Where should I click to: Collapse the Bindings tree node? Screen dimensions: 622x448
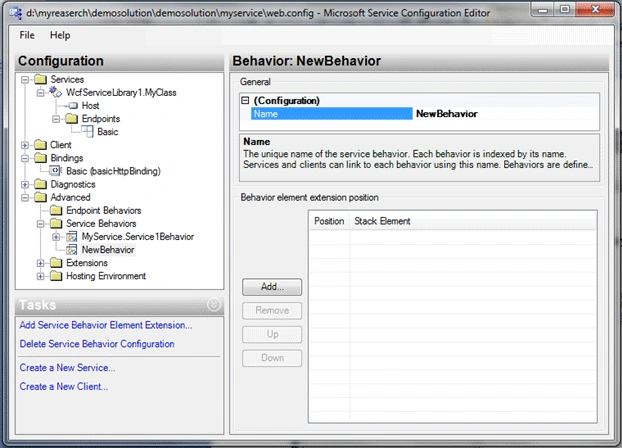click(x=25, y=158)
